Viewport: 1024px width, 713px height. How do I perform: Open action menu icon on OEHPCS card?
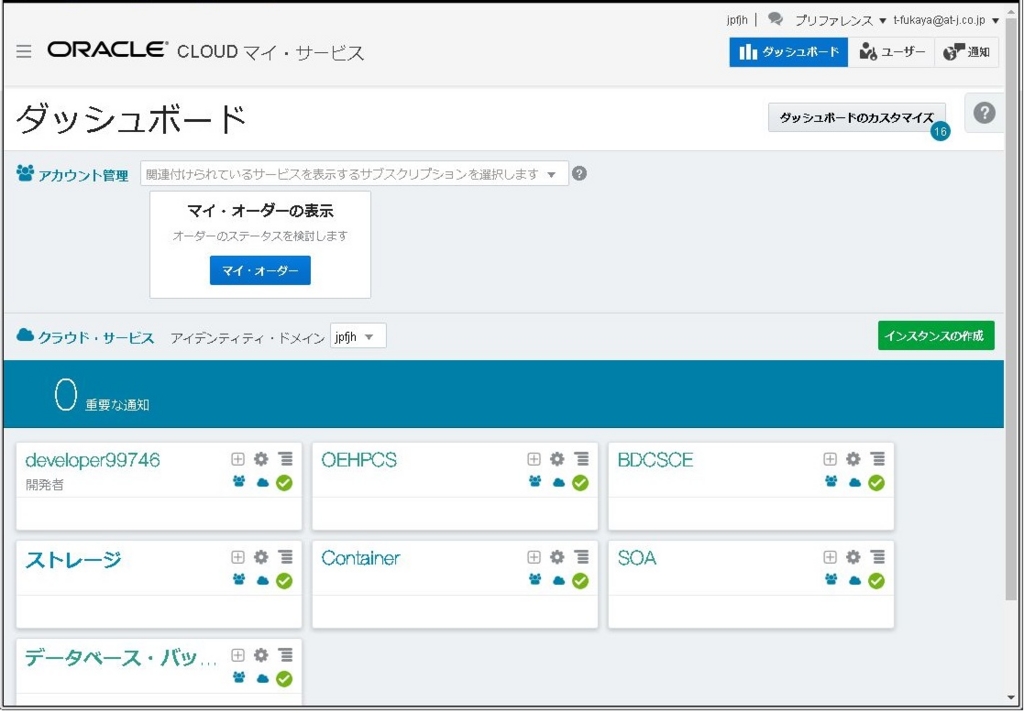click(x=581, y=459)
